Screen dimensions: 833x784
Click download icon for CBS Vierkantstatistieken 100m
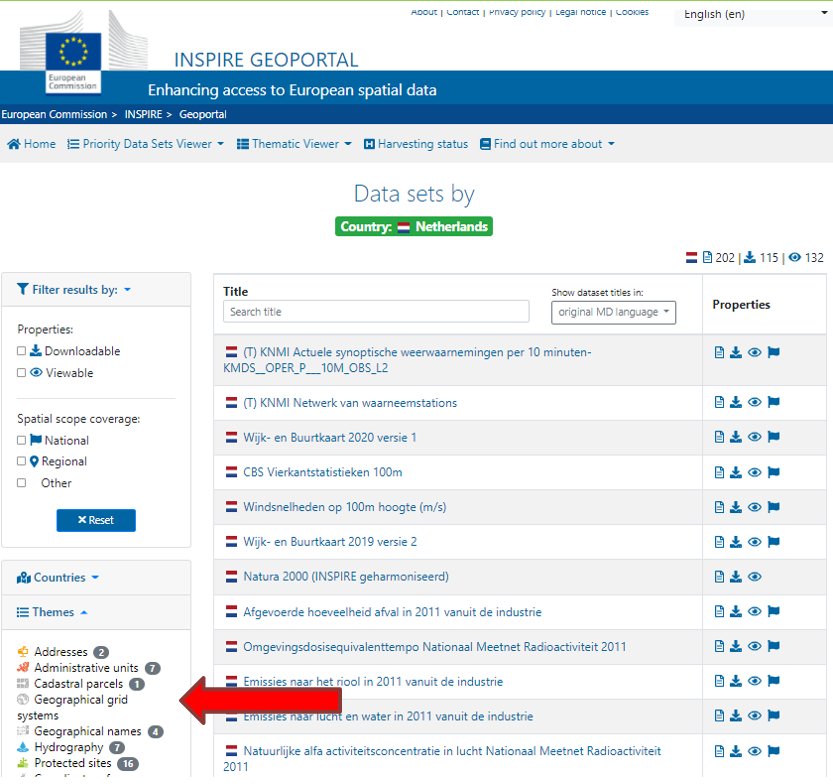pyautogui.click(x=735, y=472)
